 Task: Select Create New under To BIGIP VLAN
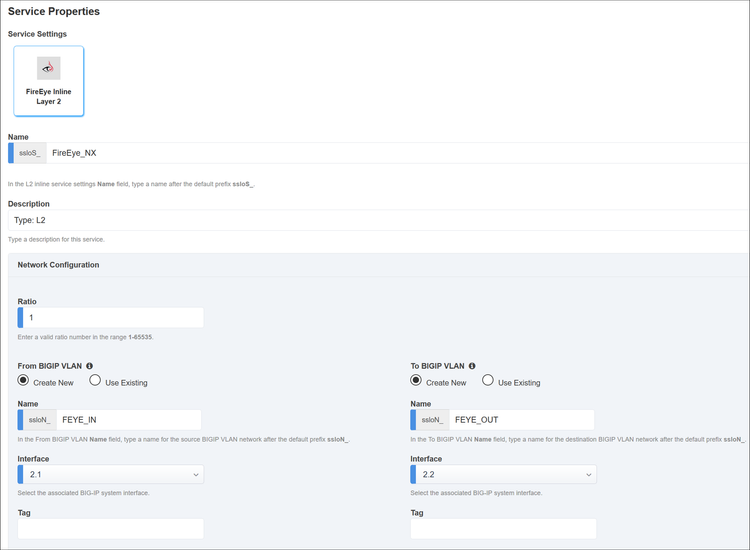pyautogui.click(x=416, y=380)
